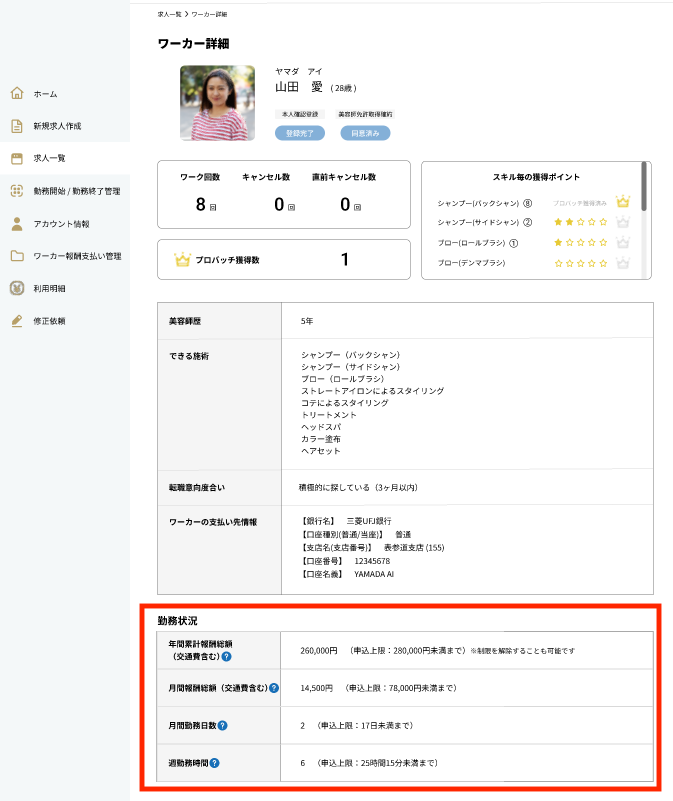Screen dimensions: 673x801
Task: Click the QR scan icon for 勤務開始/勤務終了管理
Action: coord(16,191)
